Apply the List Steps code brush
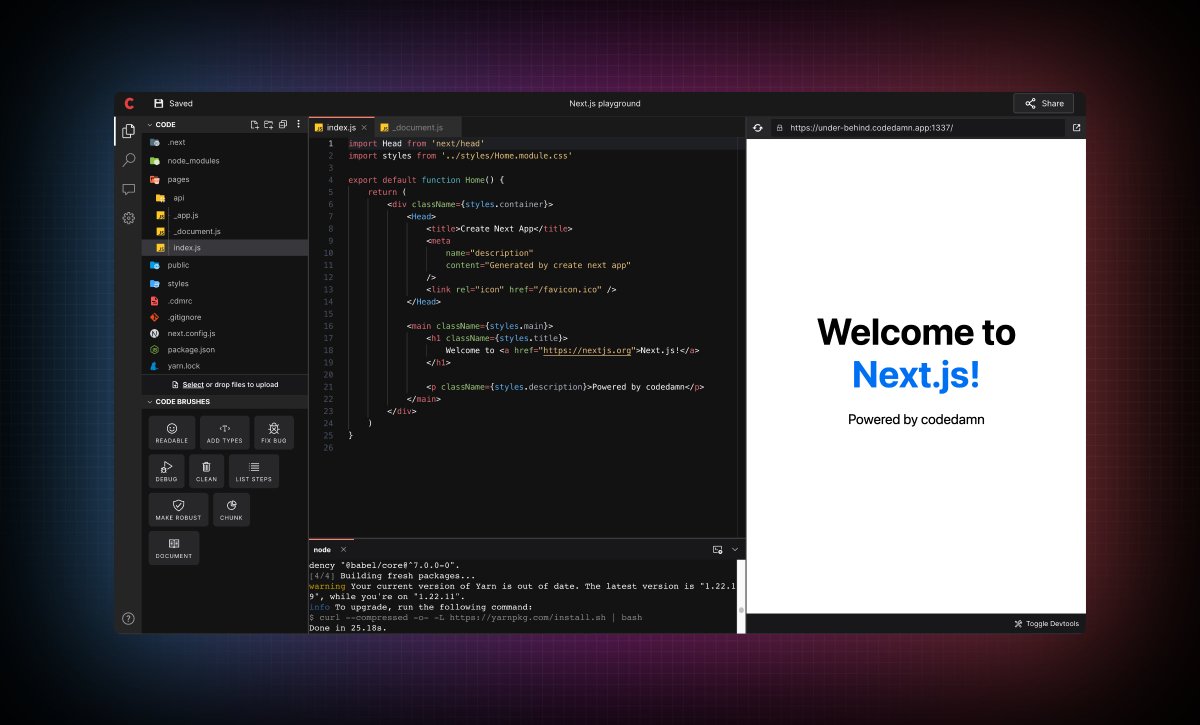 [x=254, y=471]
